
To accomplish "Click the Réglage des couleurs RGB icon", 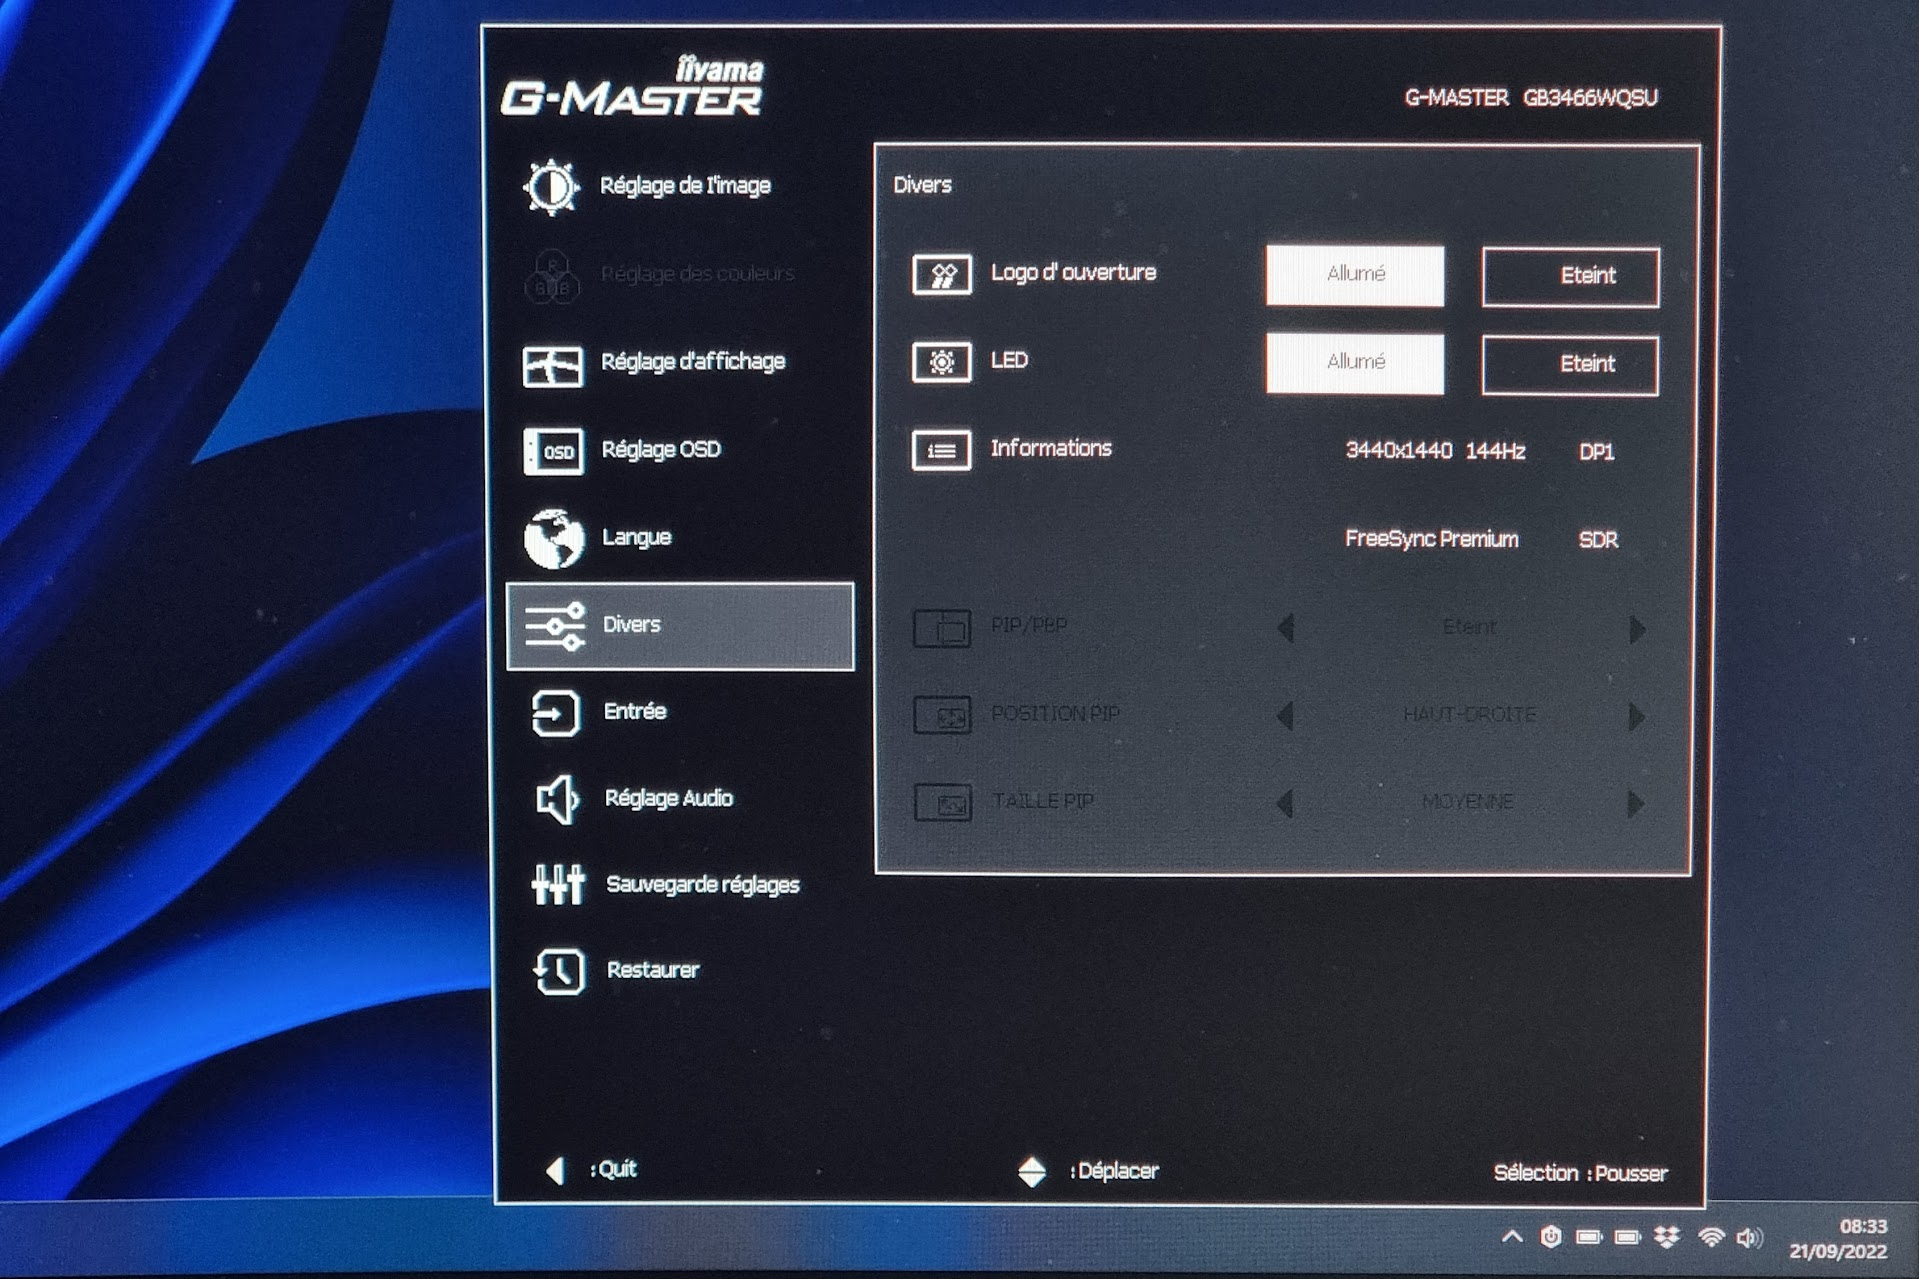I will [x=552, y=275].
